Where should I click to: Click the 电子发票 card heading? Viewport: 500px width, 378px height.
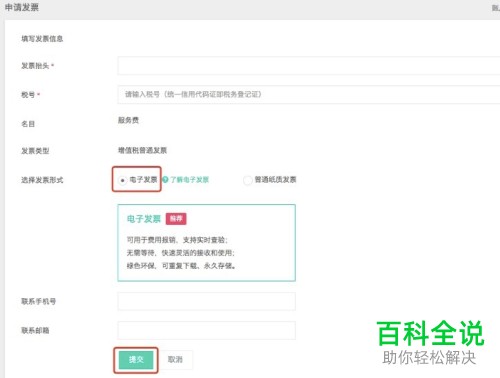click(x=144, y=219)
